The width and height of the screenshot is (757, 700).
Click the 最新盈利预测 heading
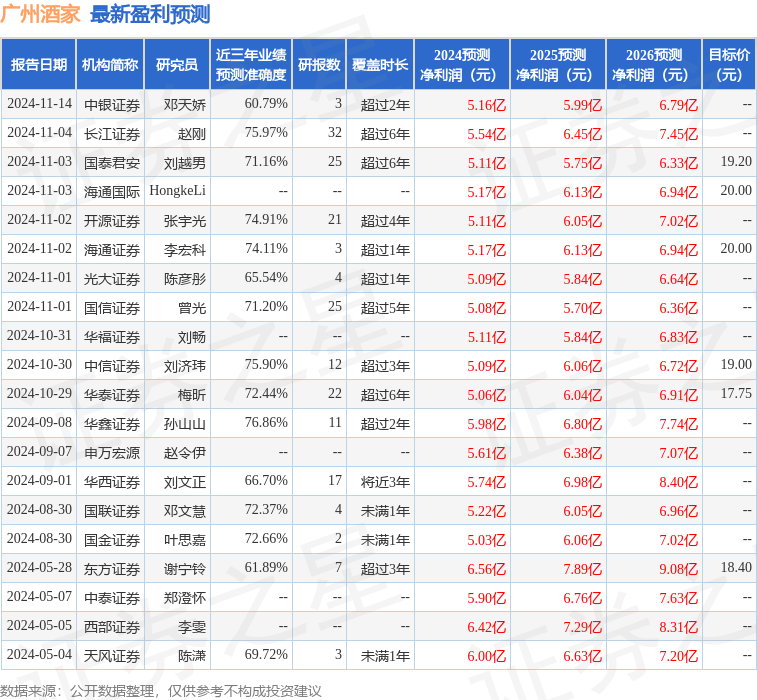click(150, 14)
